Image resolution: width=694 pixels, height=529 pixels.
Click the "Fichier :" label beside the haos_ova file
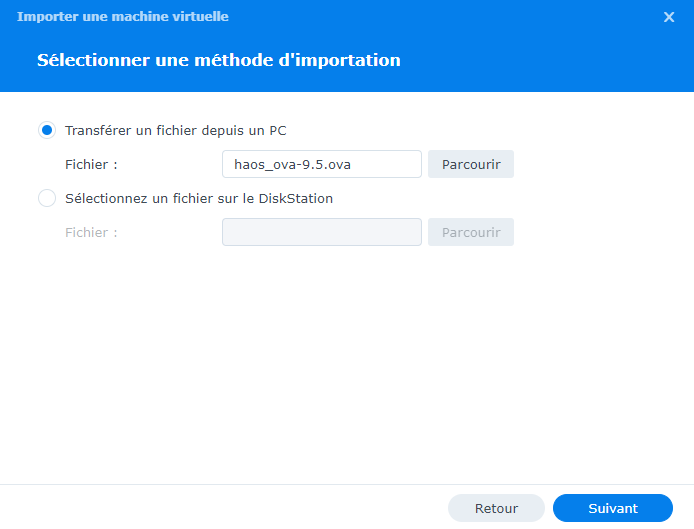click(91, 164)
